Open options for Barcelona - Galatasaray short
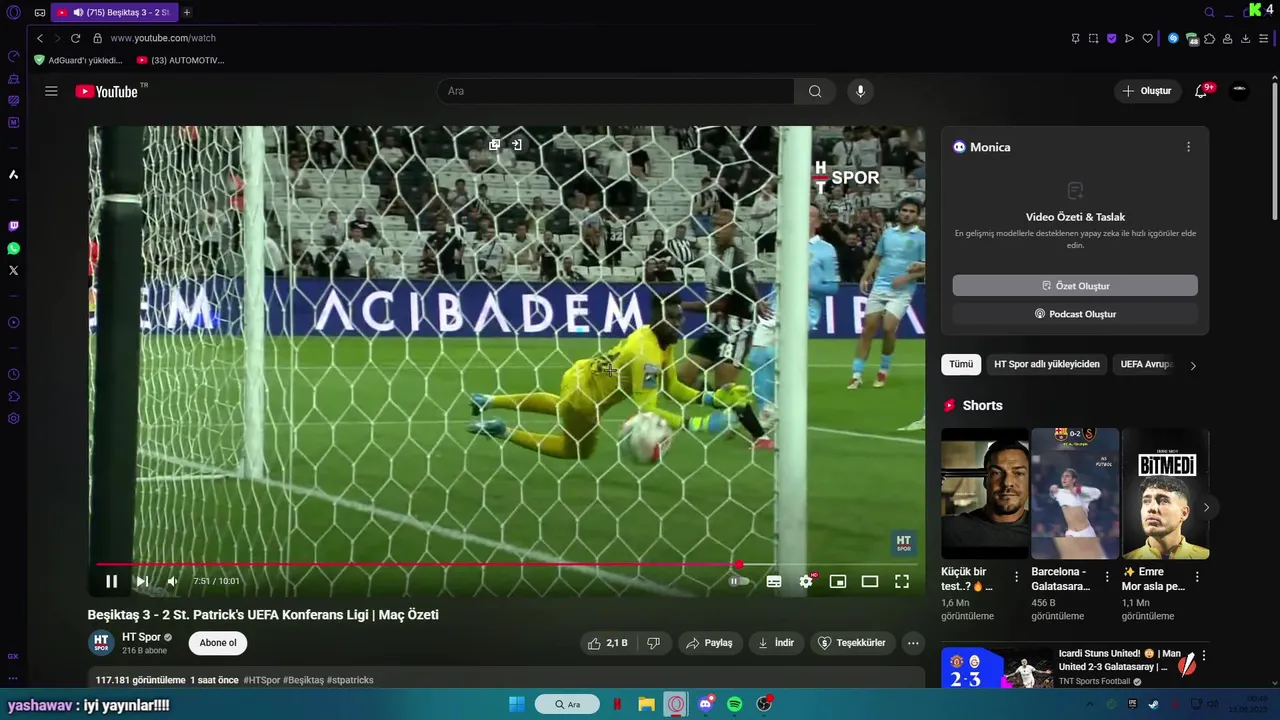Viewport: 1280px width, 720px height. (1107, 577)
